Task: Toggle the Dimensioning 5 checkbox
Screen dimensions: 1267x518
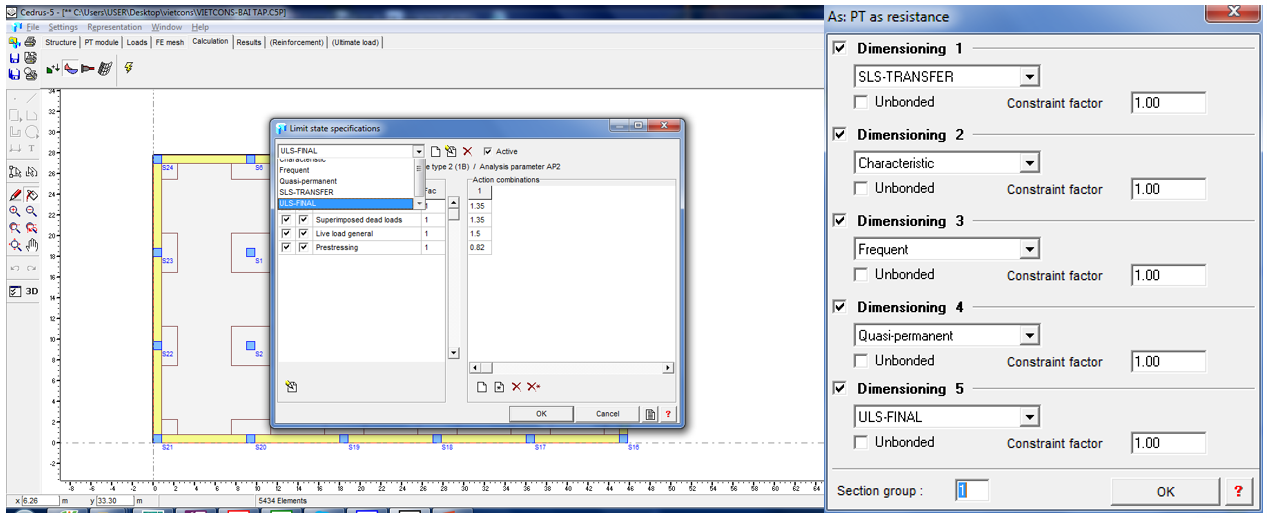Action: pos(839,388)
